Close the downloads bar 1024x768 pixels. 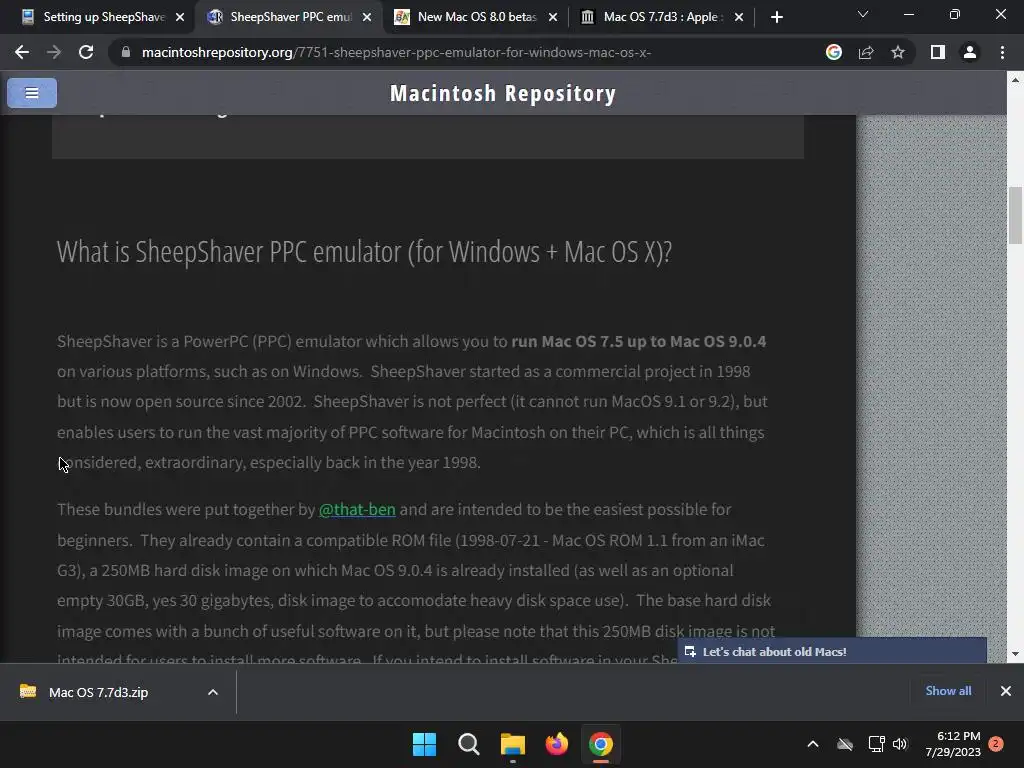pos(1006,691)
